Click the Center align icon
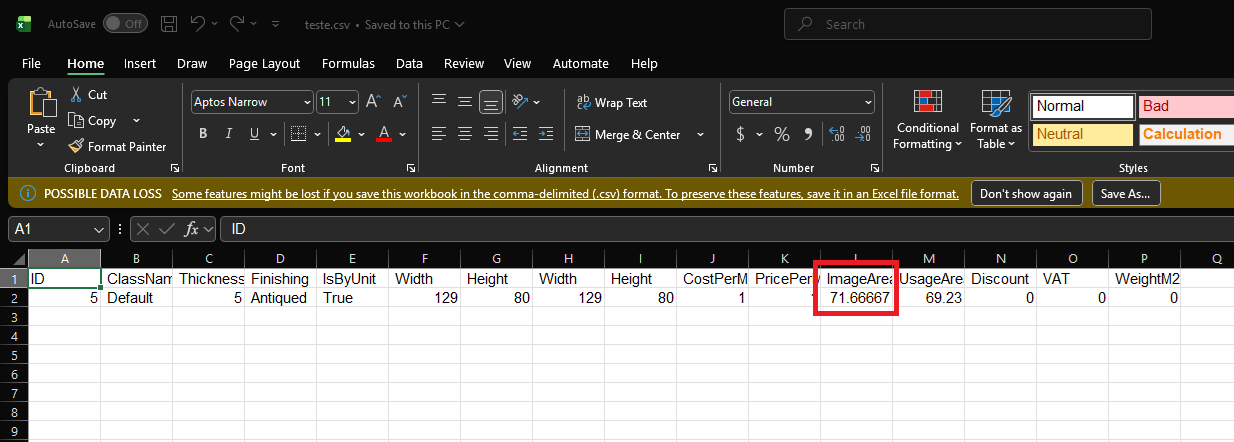This screenshot has height=442, width=1234. point(465,134)
